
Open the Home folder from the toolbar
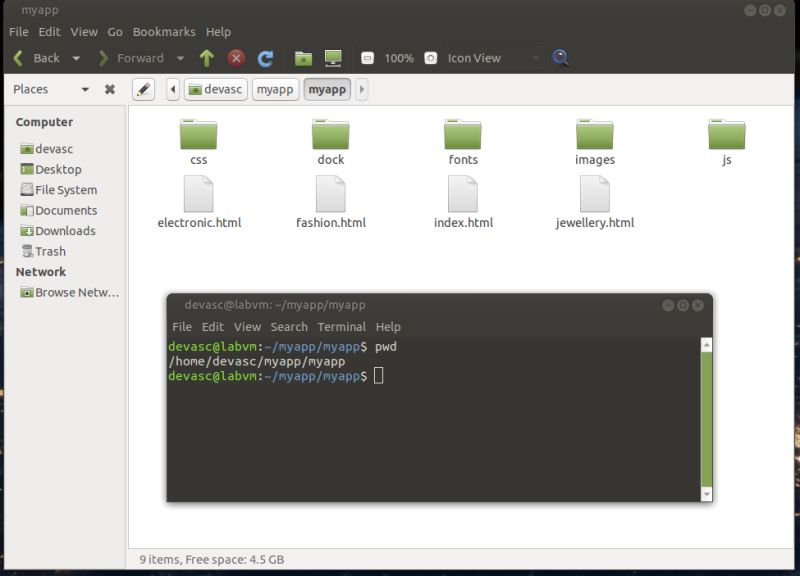tap(303, 58)
